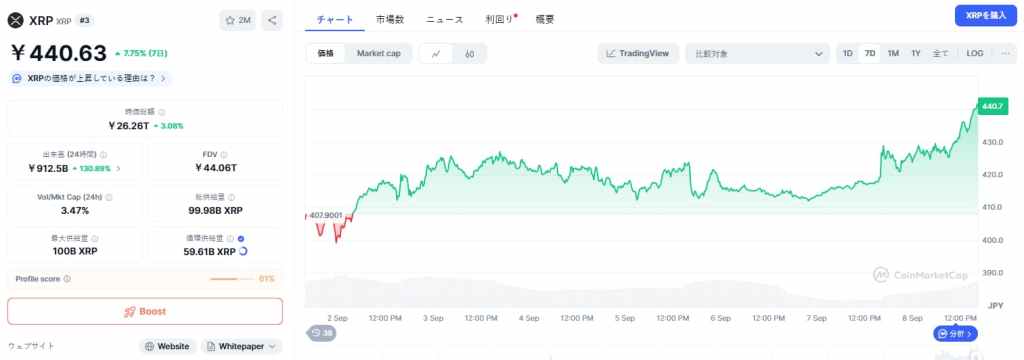Screen dimensions: 1024x360
Task: Click the ¥26.26T market cap value
Action: (x=129, y=125)
